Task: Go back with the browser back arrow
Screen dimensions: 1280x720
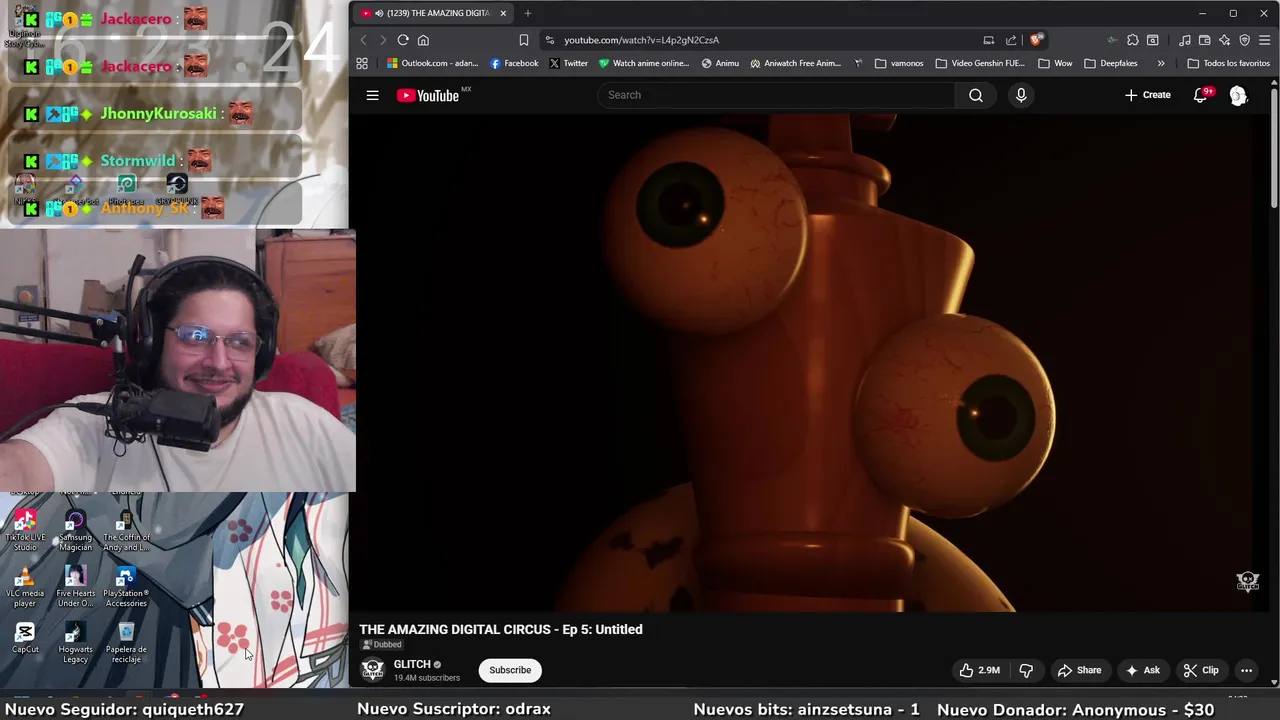Action: [x=363, y=40]
